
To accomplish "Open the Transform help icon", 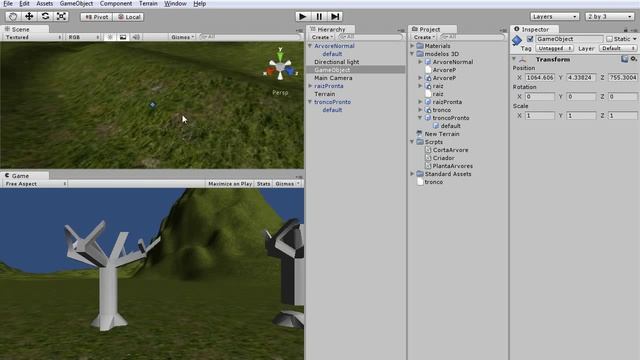I will (624, 60).
